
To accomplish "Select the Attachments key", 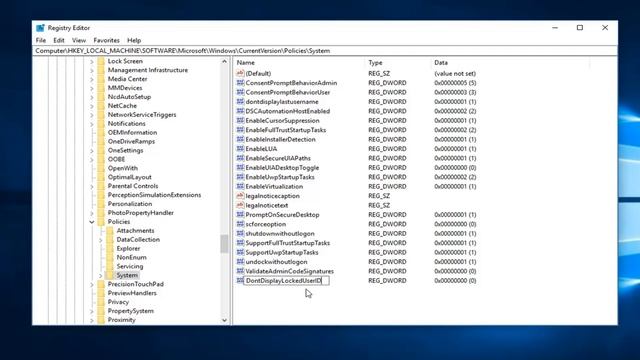I will click(x=136, y=231).
